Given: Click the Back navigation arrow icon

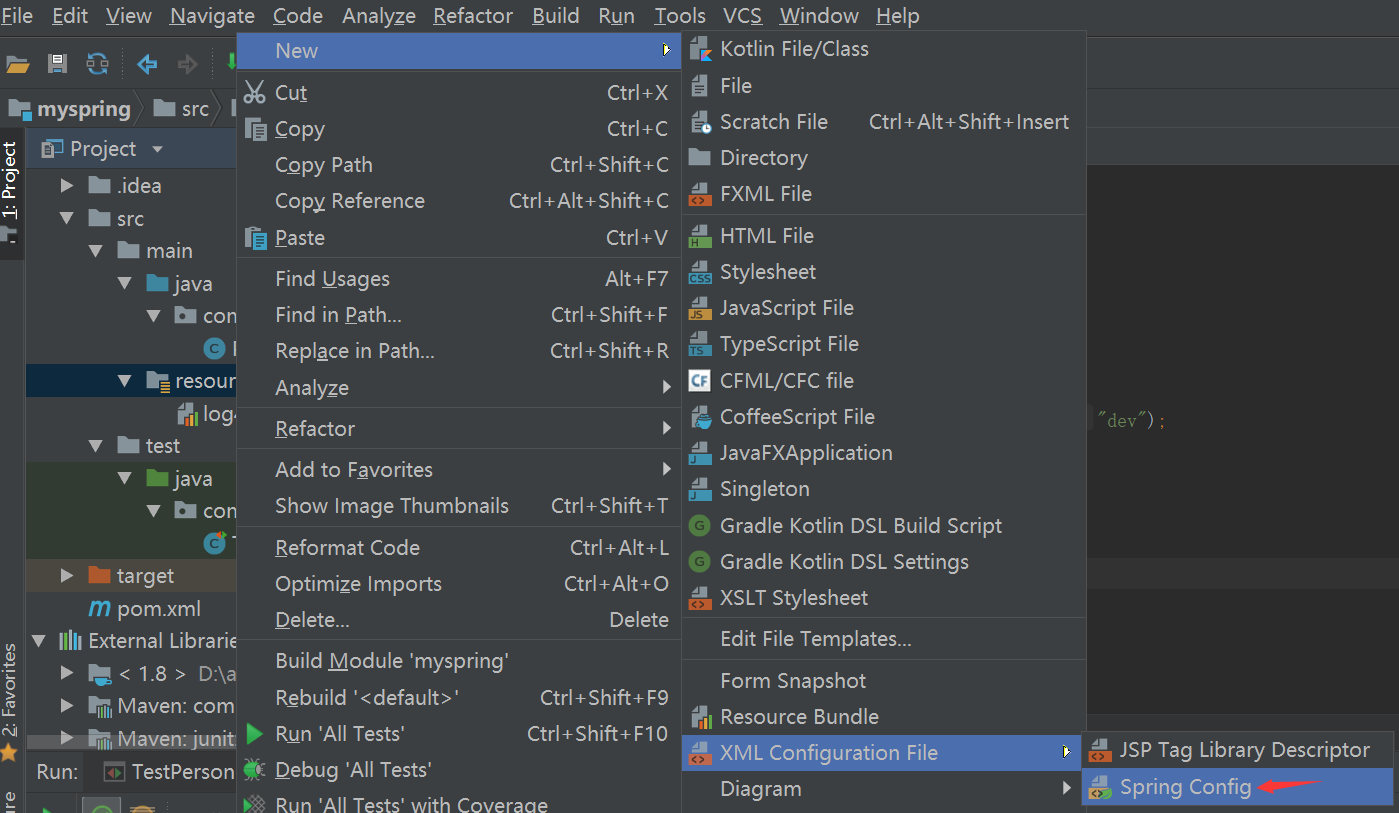Looking at the screenshot, I should 147,64.
